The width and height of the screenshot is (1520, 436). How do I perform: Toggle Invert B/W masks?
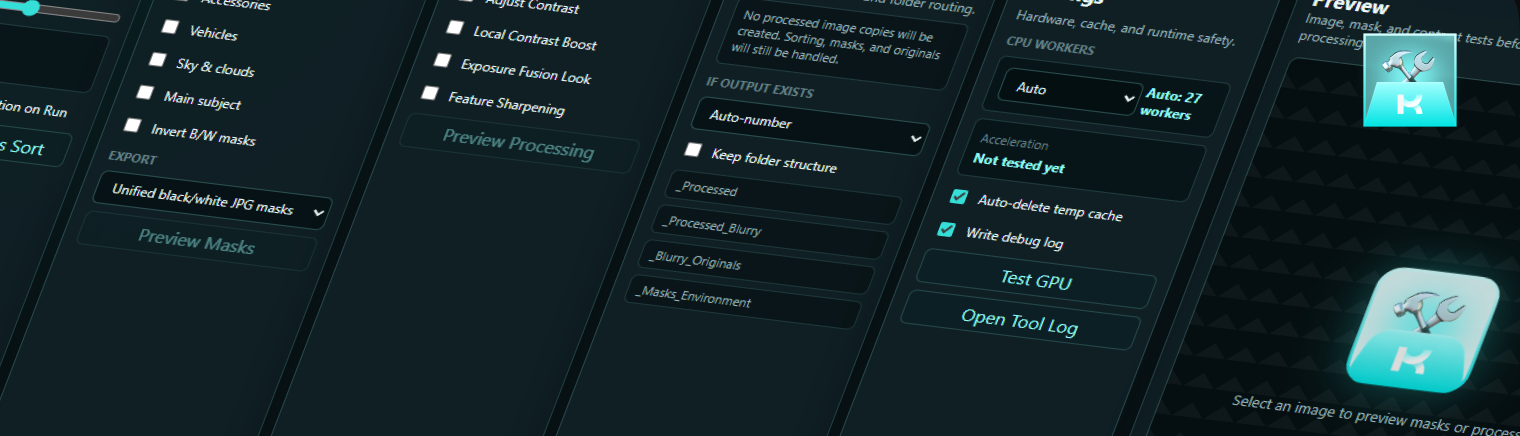(132, 126)
